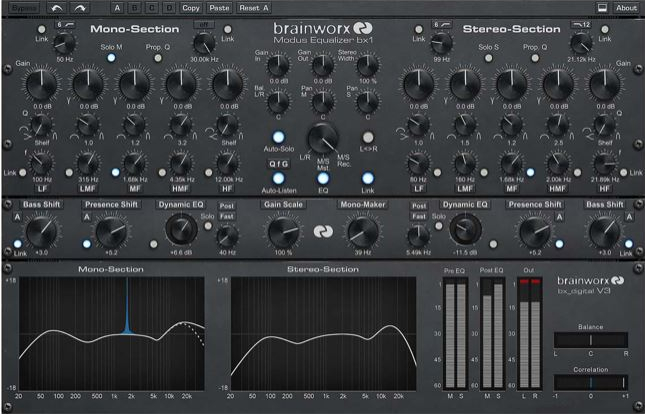Click the Mono-Section EQ curve graph

tap(112, 333)
